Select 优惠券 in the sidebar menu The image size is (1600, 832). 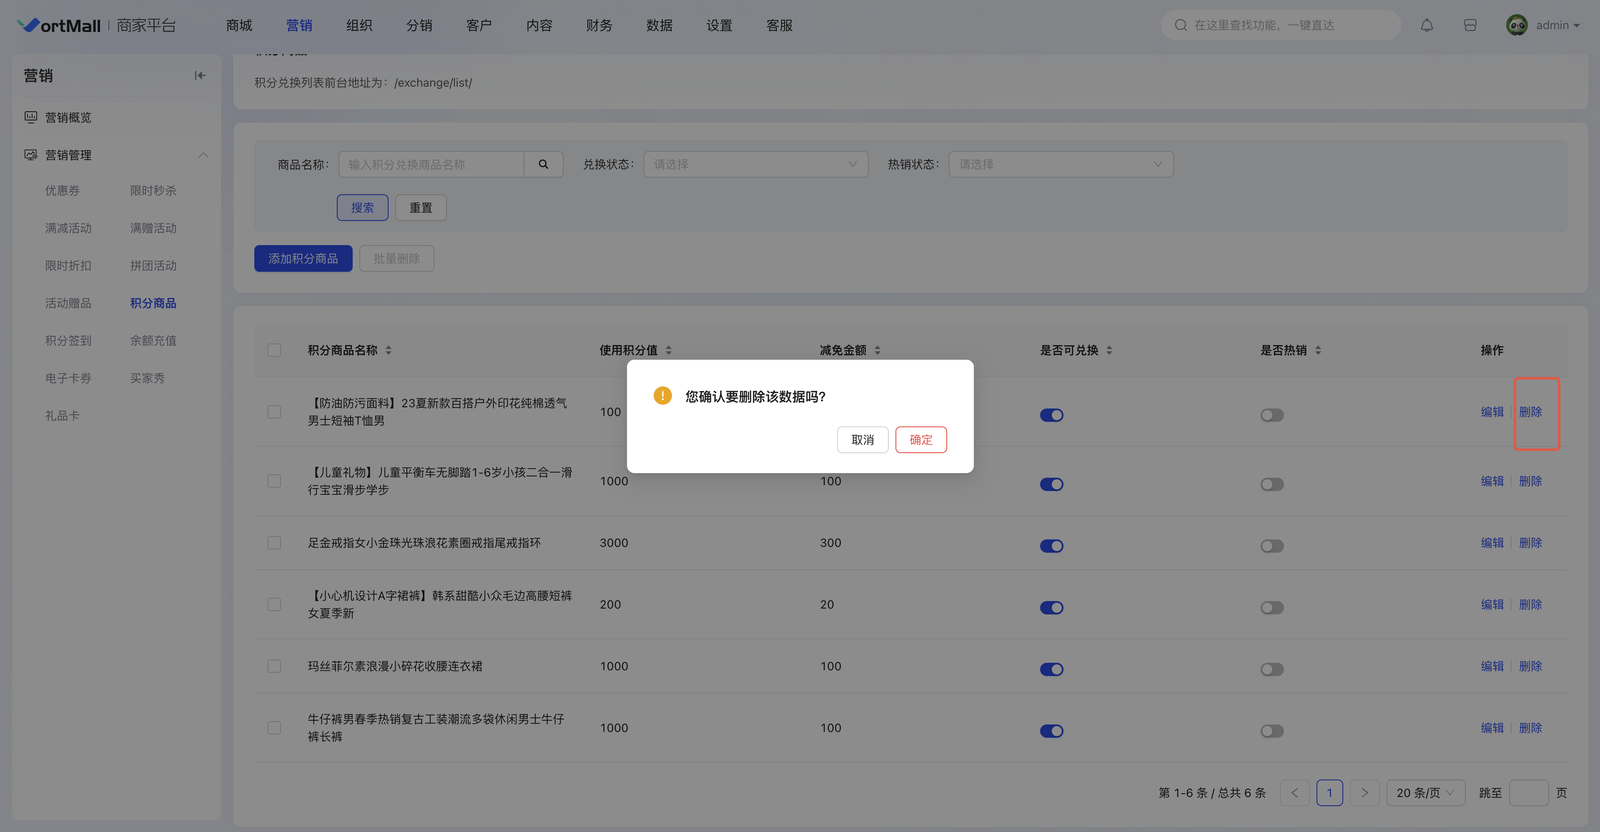click(62, 190)
